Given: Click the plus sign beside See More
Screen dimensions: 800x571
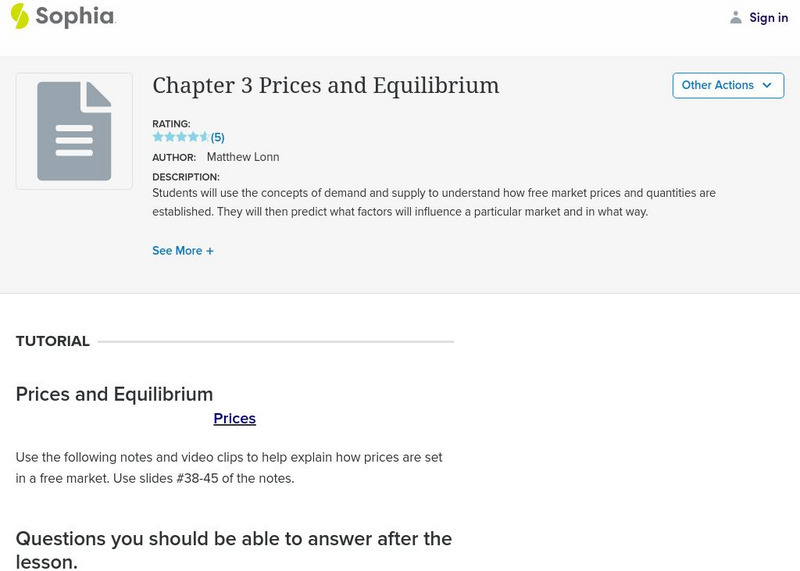Looking at the screenshot, I should click(210, 251).
